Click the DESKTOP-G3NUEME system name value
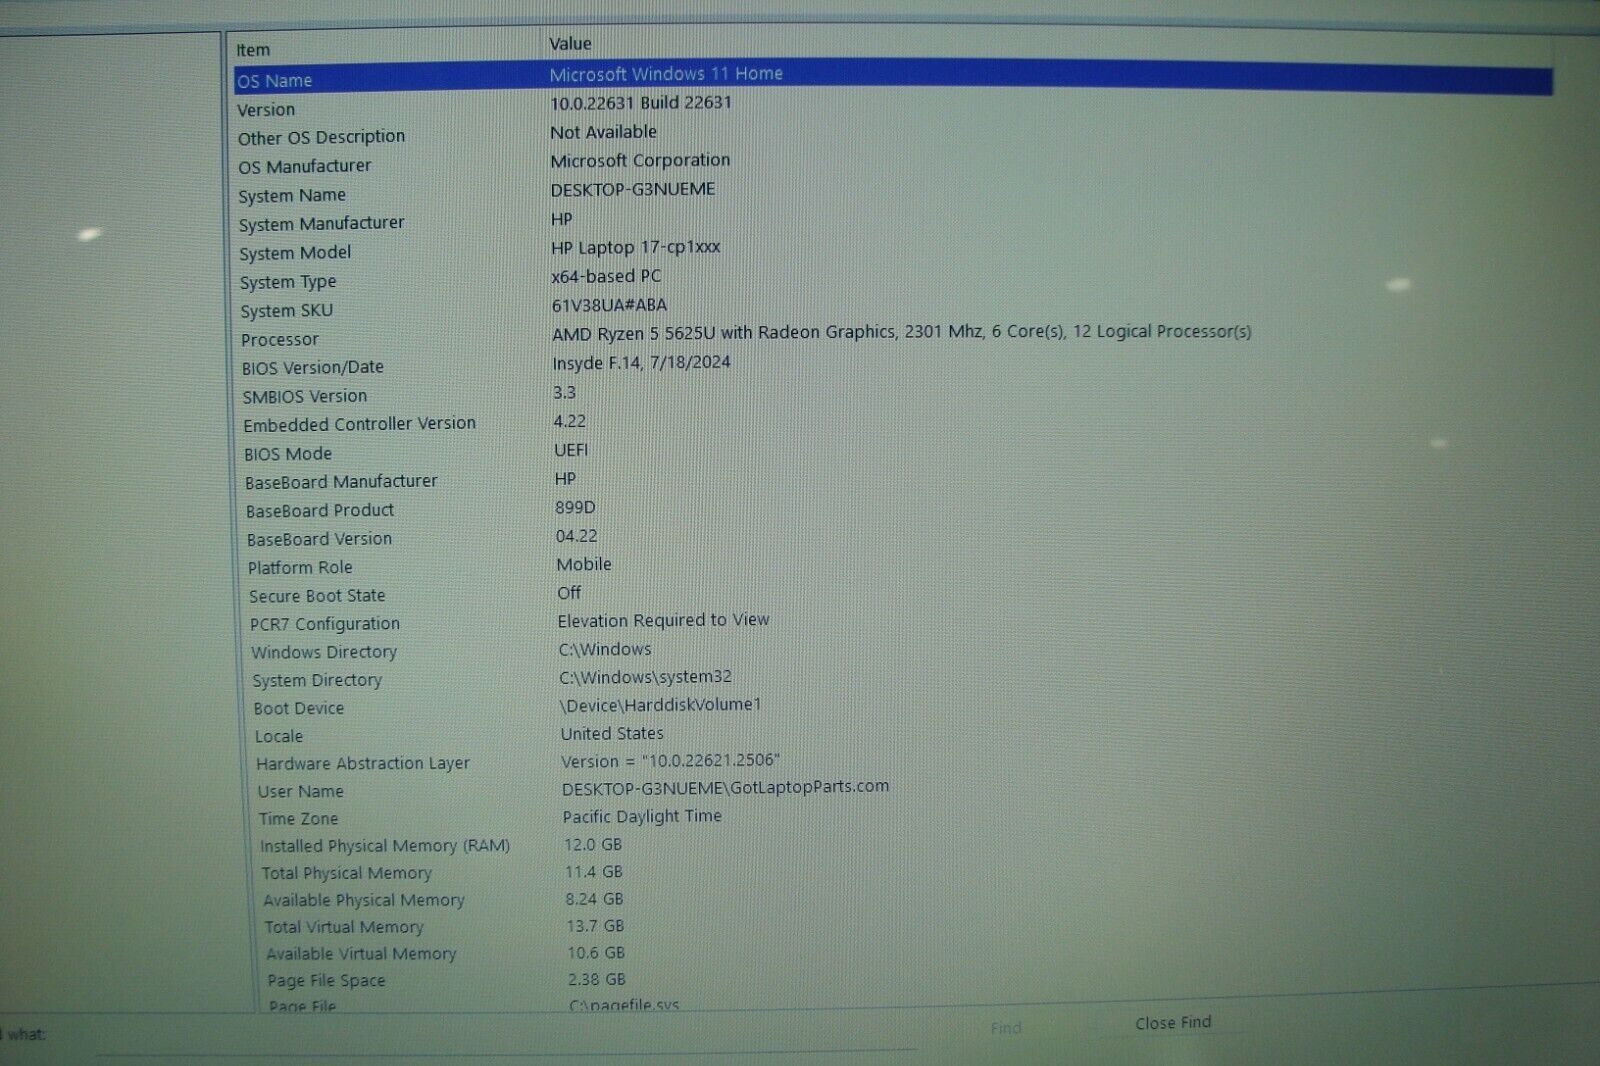This screenshot has height=1066, width=1600. pos(633,190)
